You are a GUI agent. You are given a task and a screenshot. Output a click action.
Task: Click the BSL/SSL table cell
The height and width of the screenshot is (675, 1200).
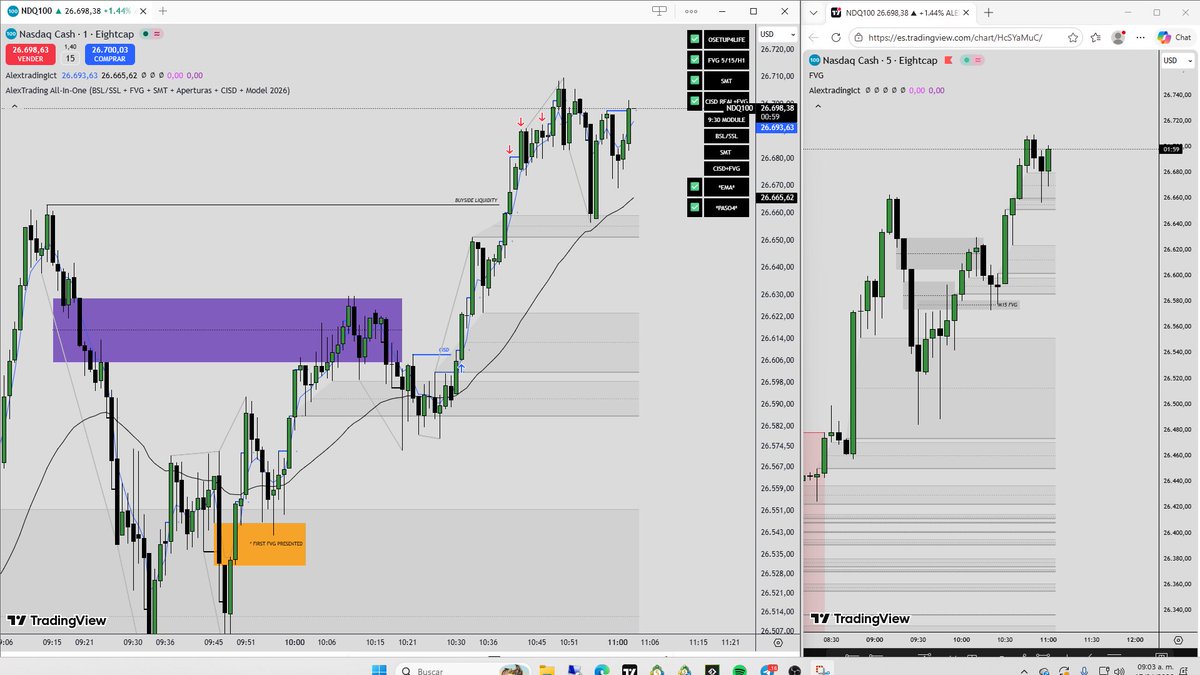[727, 135]
